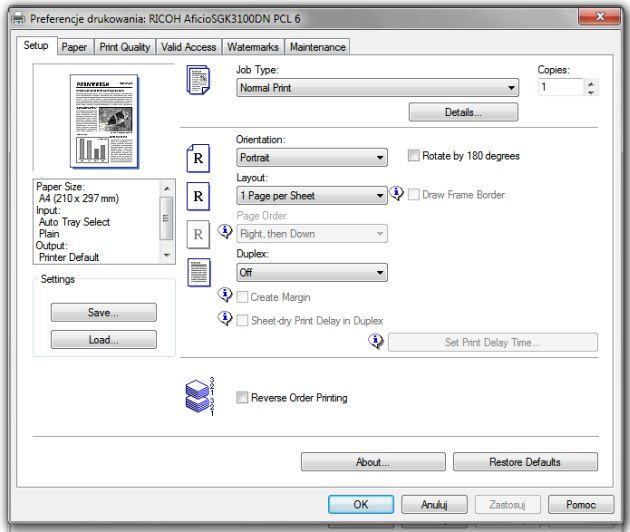The image size is (630, 532).
Task: Click Set Print Delay Time... button
Action: coord(493,342)
